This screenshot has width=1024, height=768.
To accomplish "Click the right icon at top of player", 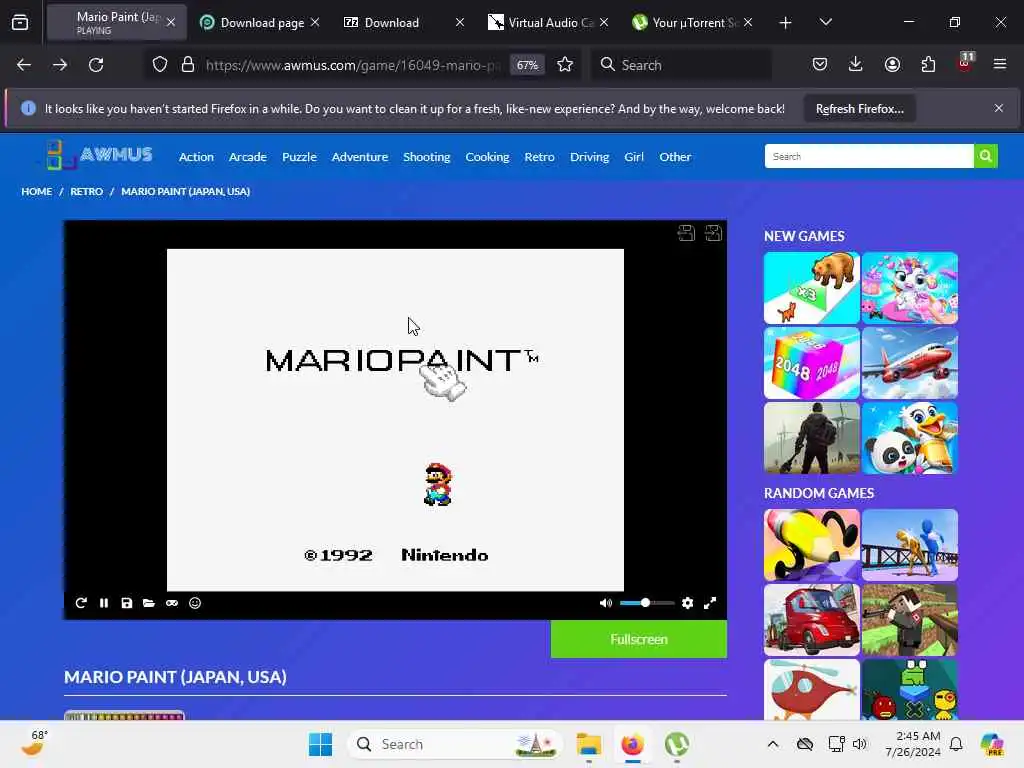I will 713,233.
